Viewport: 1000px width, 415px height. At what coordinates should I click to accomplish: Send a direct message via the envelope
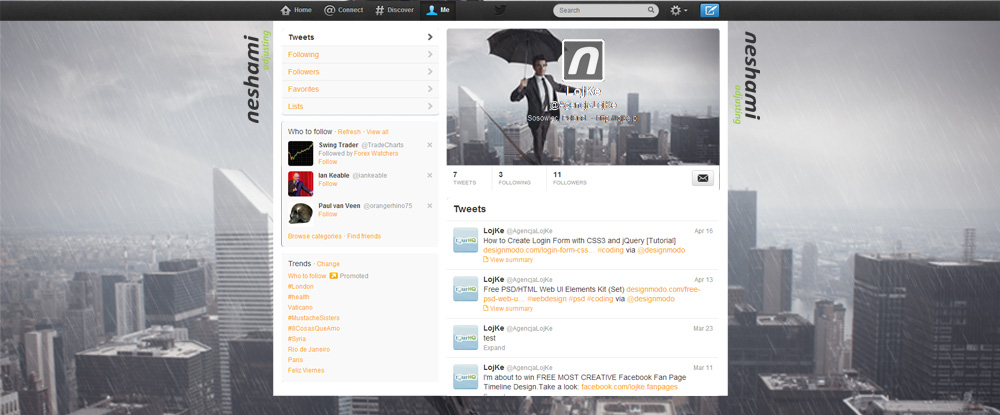coord(703,178)
